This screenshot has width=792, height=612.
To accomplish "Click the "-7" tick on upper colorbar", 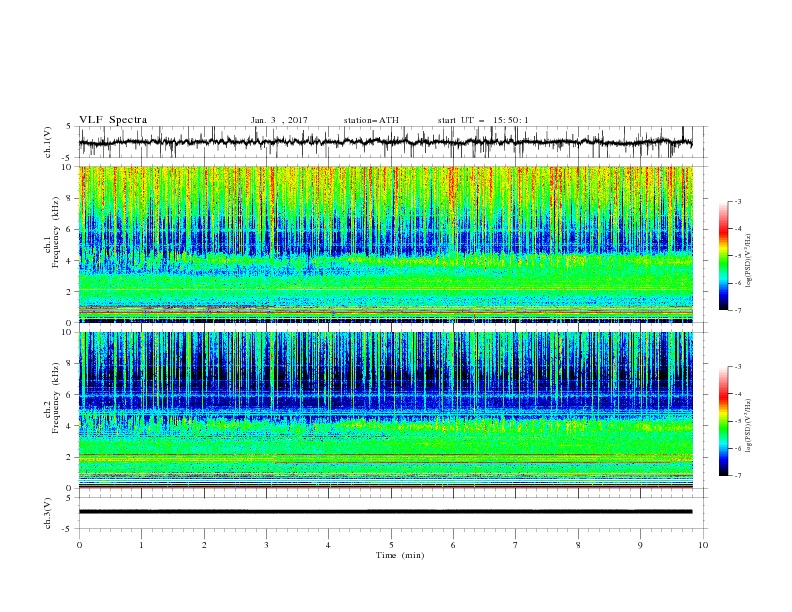I will click(737, 310).
